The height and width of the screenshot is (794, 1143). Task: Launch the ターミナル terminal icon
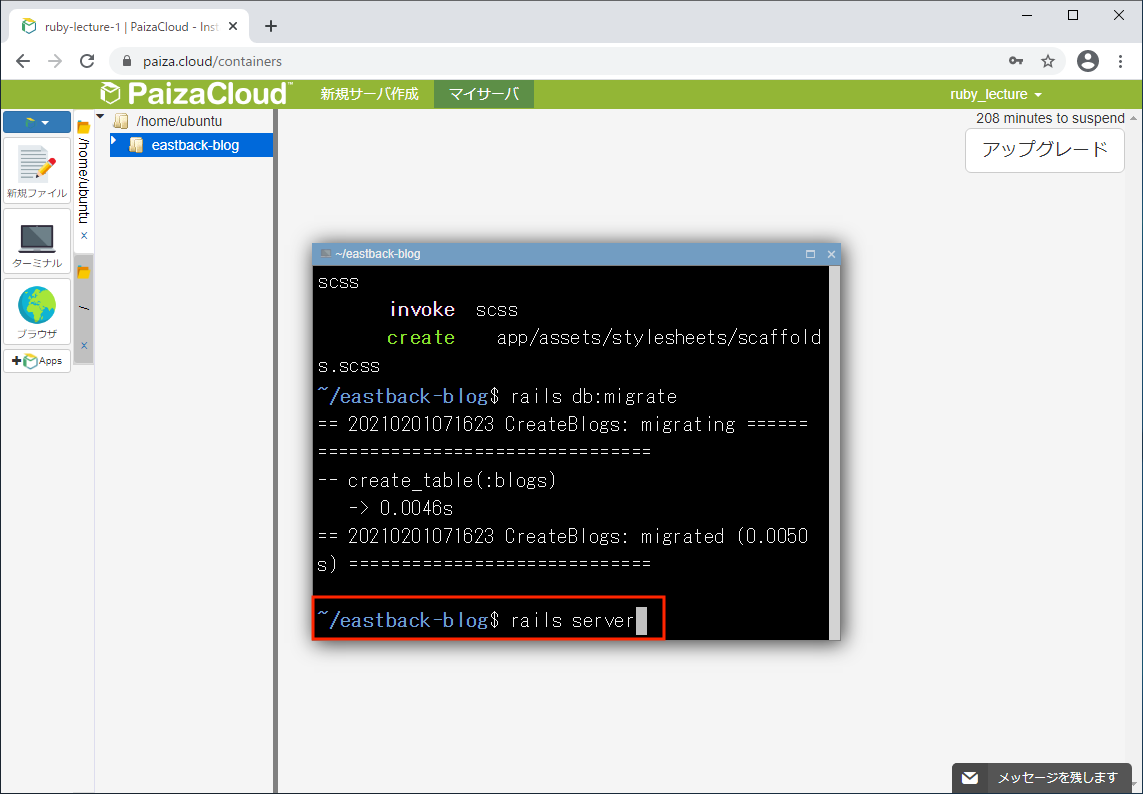[x=37, y=241]
